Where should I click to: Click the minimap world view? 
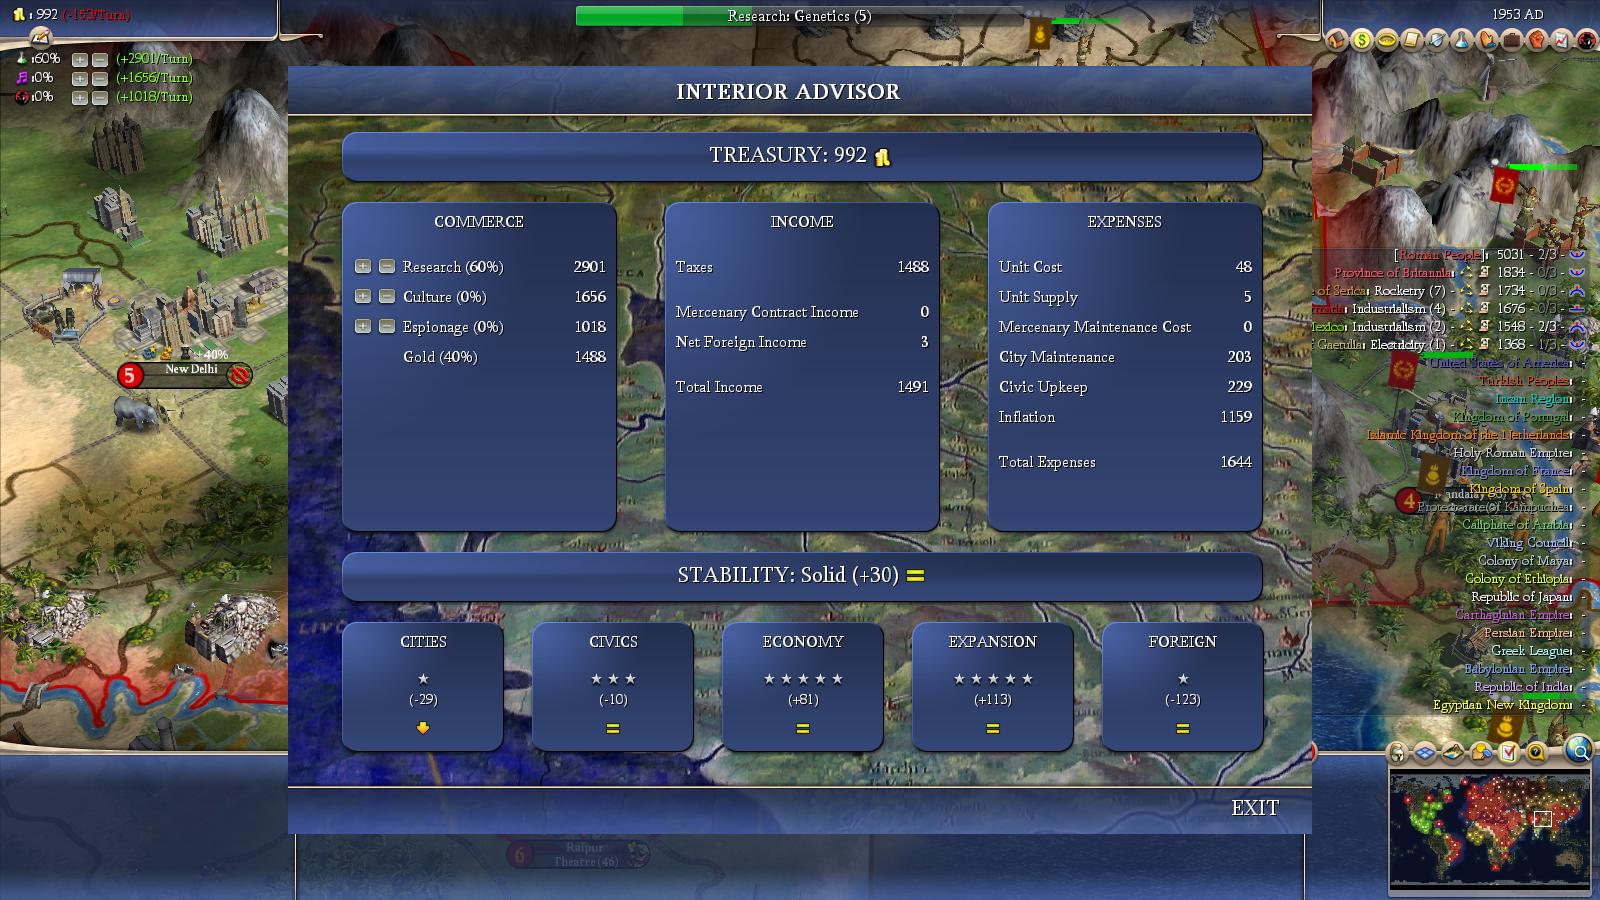[x=1490, y=831]
